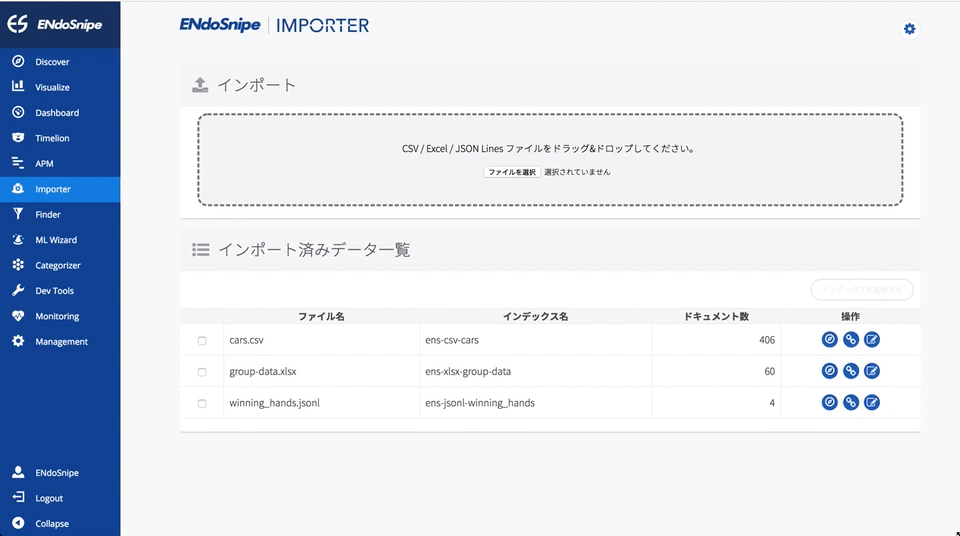
Task: Click index name ens-xlsx-group-data
Action: [x=468, y=371]
